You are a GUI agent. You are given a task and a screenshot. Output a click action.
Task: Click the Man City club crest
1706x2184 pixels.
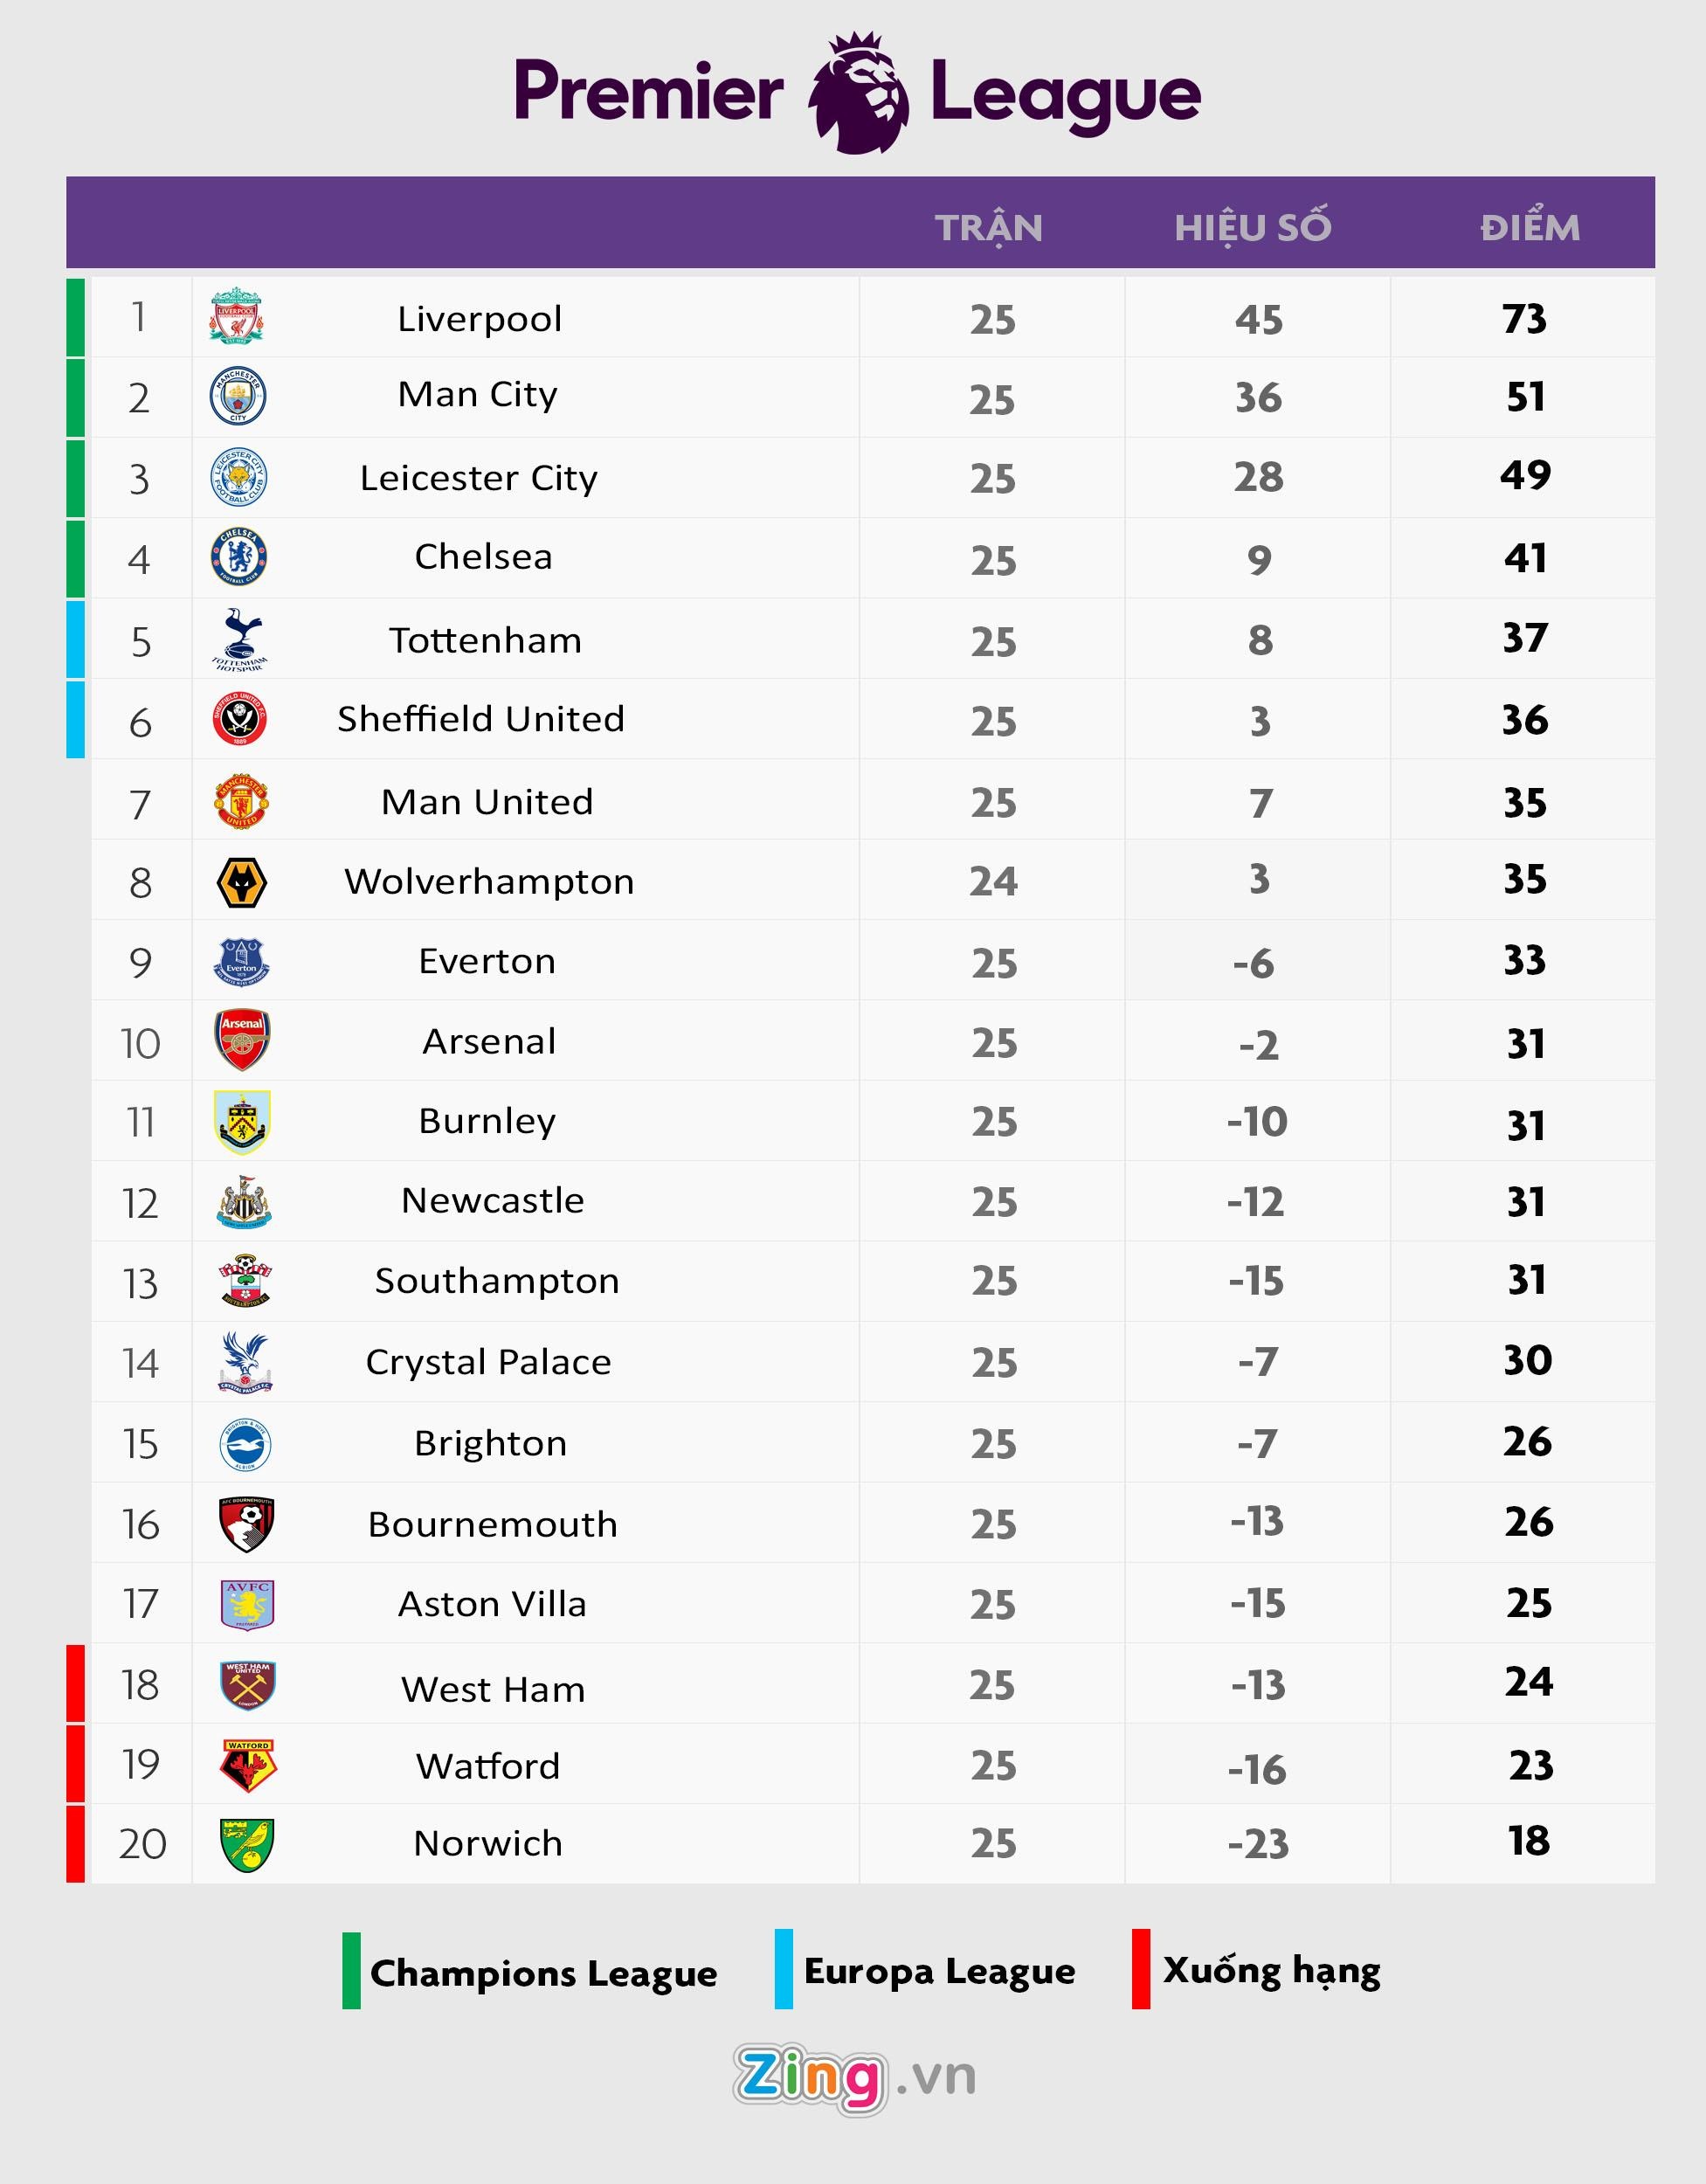(238, 396)
